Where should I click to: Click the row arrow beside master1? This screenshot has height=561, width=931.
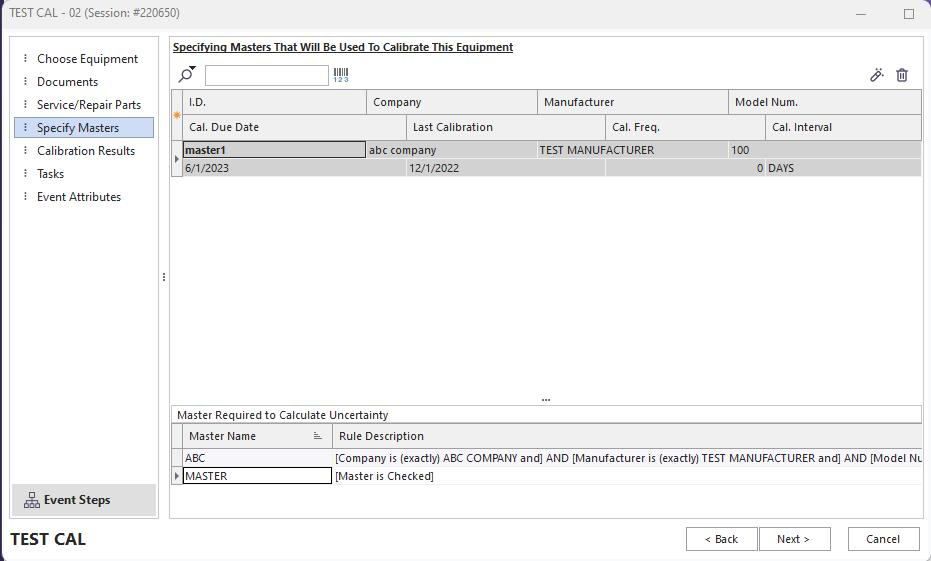177,159
